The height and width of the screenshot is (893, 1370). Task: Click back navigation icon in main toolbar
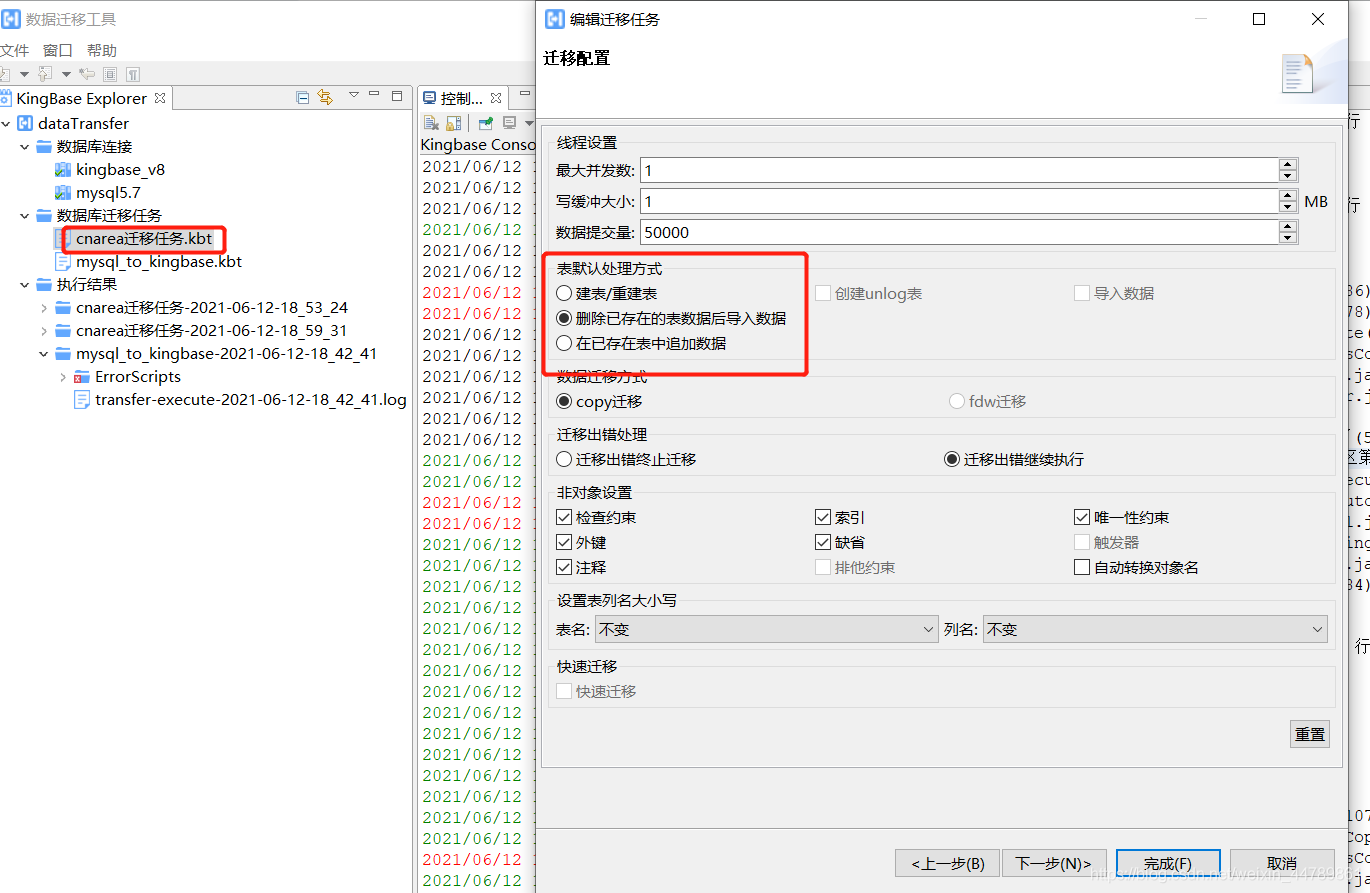click(x=87, y=74)
